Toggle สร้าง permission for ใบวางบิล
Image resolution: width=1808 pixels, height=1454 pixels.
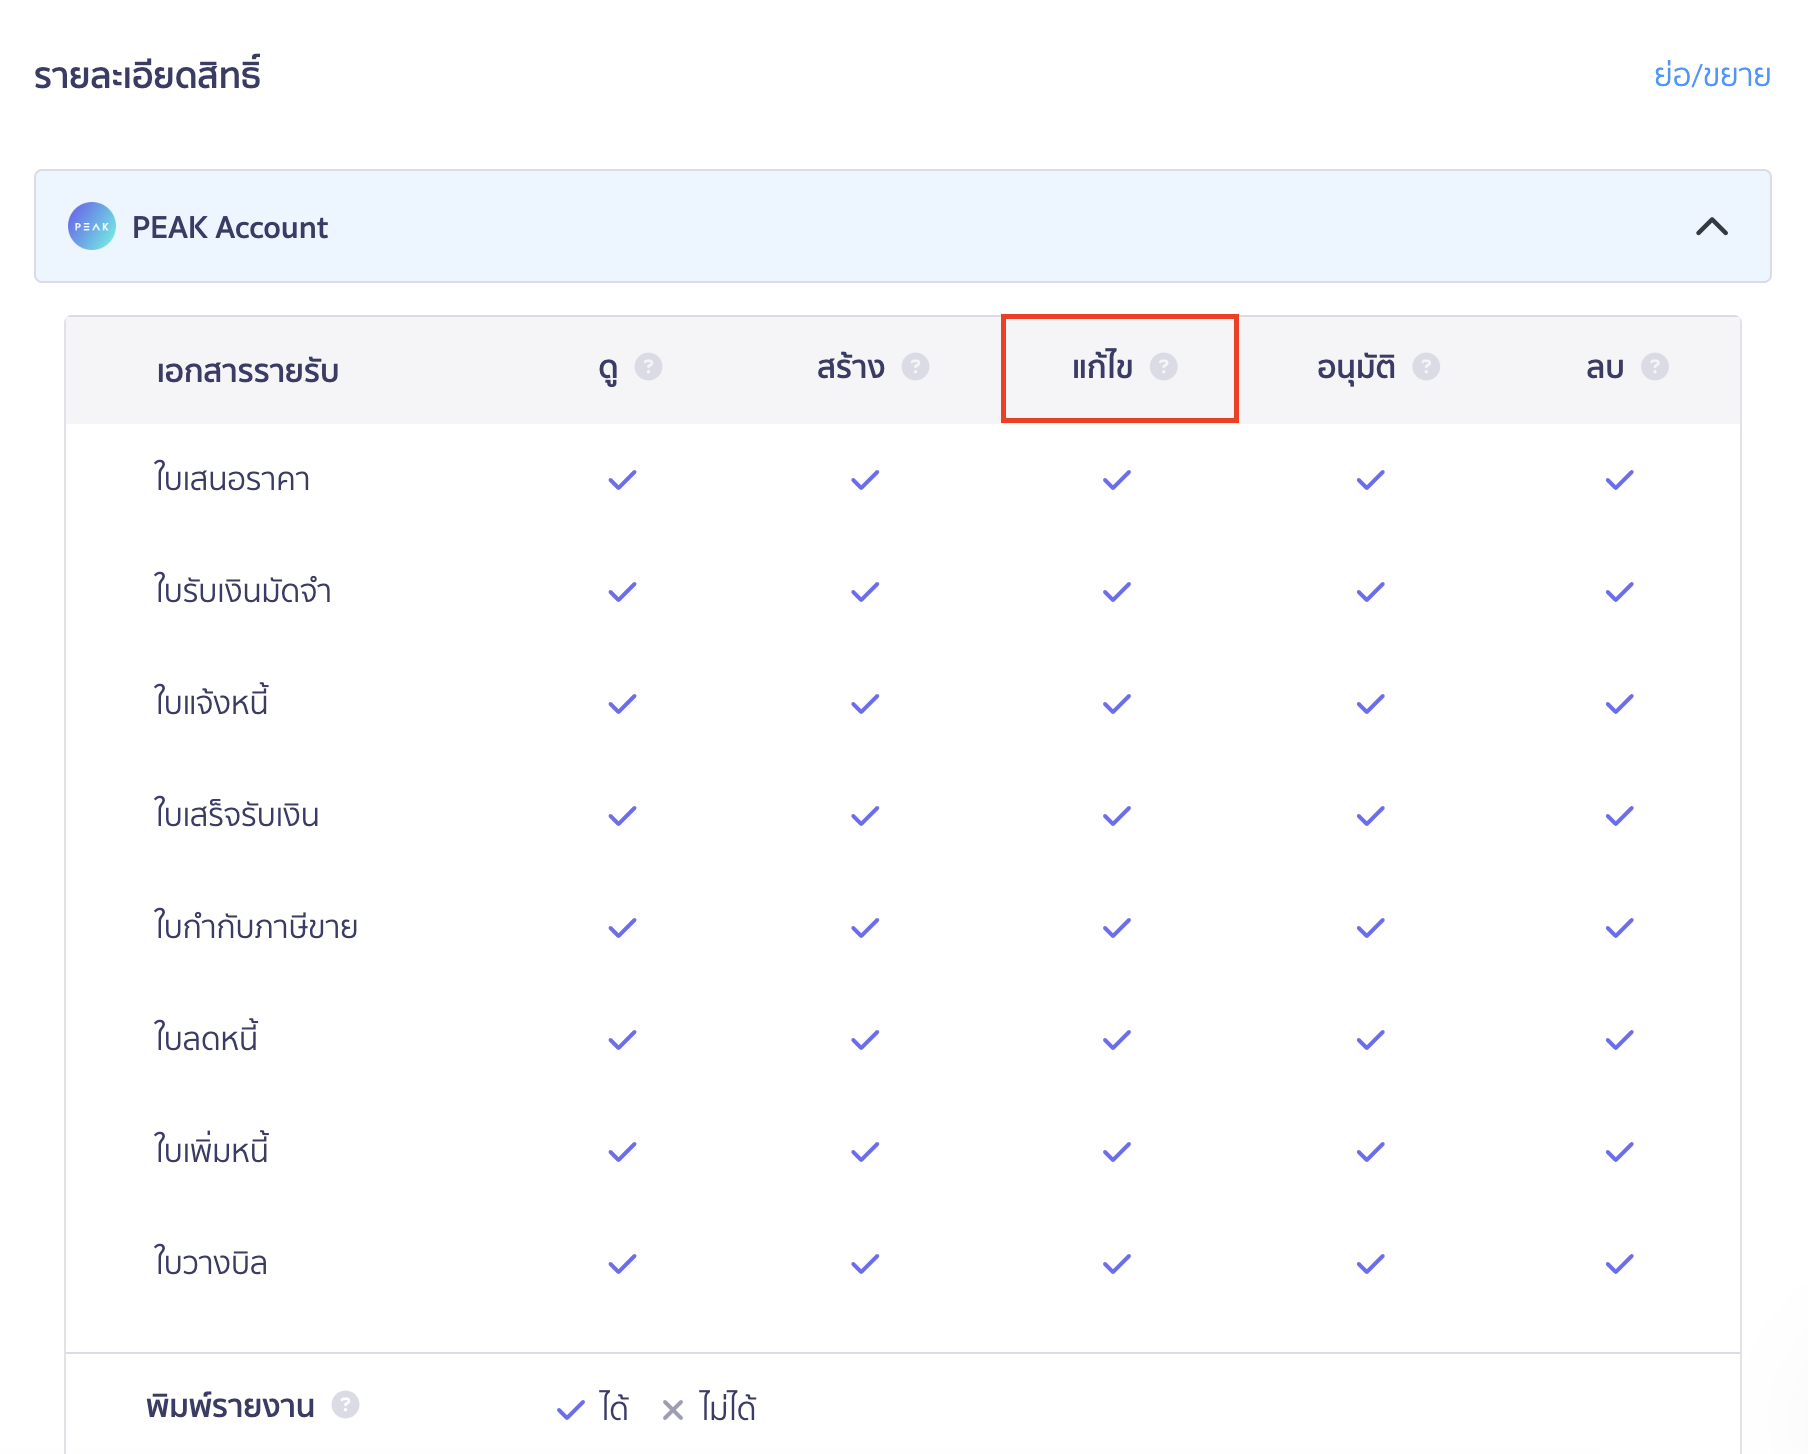click(865, 1264)
